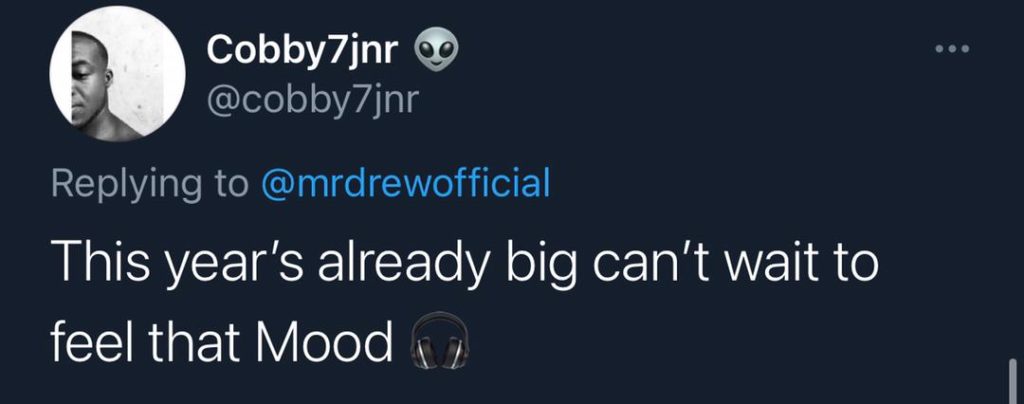Click the scroll indicator at right edge
Viewport: 1024px width, 404px height.
pyautogui.click(x=1013, y=381)
